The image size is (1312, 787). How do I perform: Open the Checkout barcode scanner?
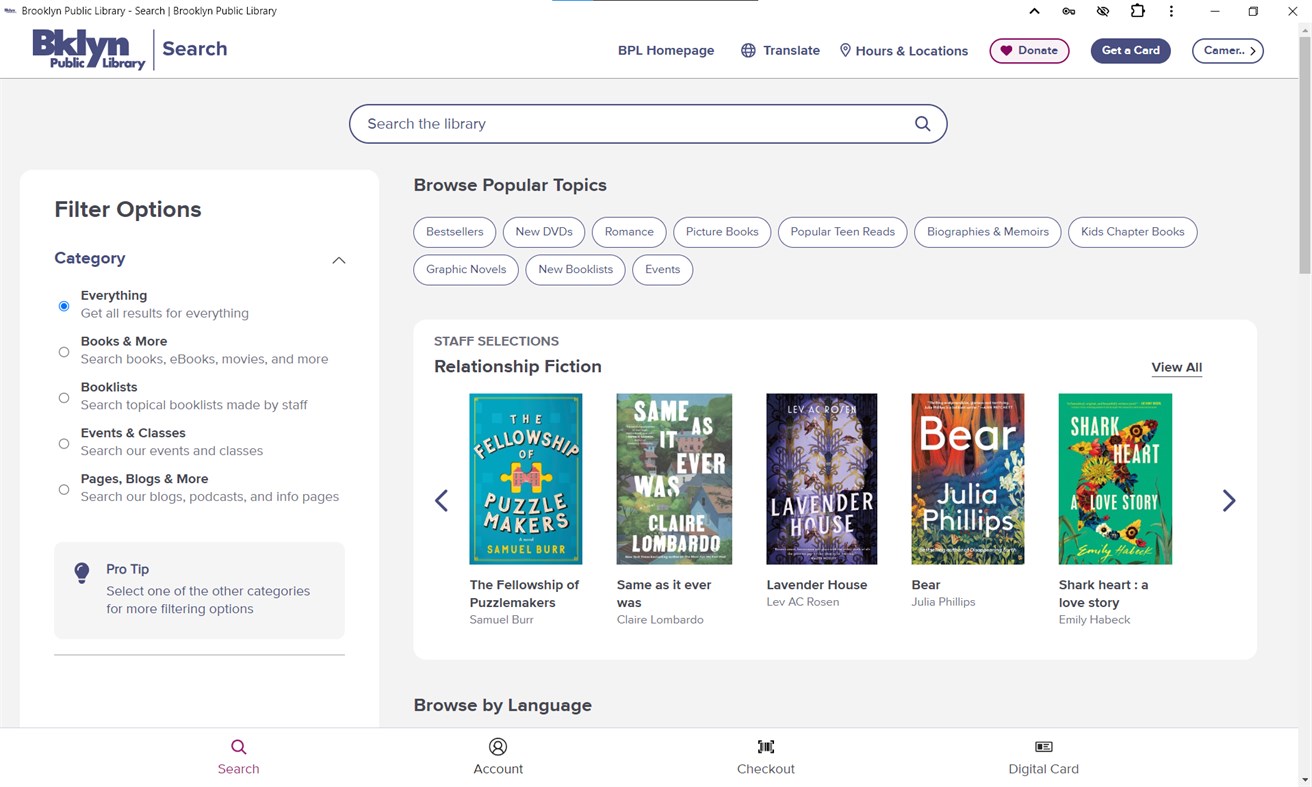click(765, 756)
